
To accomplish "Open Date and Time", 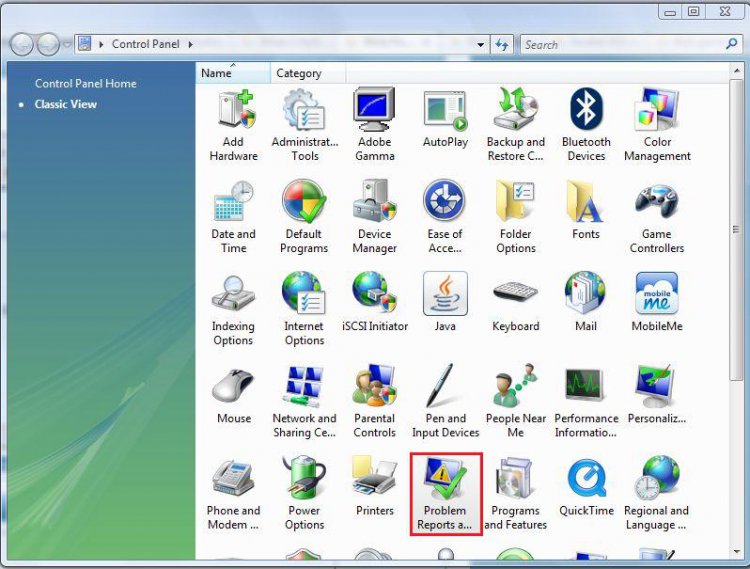I will tap(233, 218).
